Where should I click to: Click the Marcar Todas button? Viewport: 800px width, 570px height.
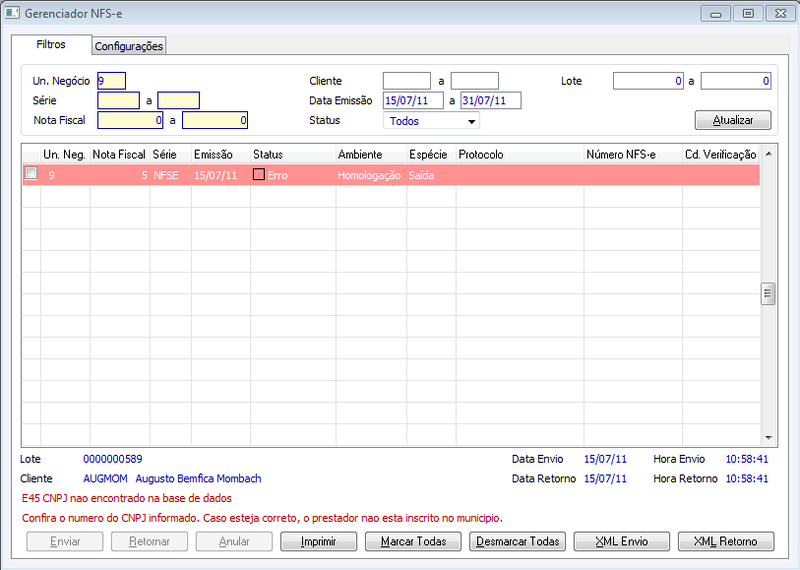coord(413,541)
